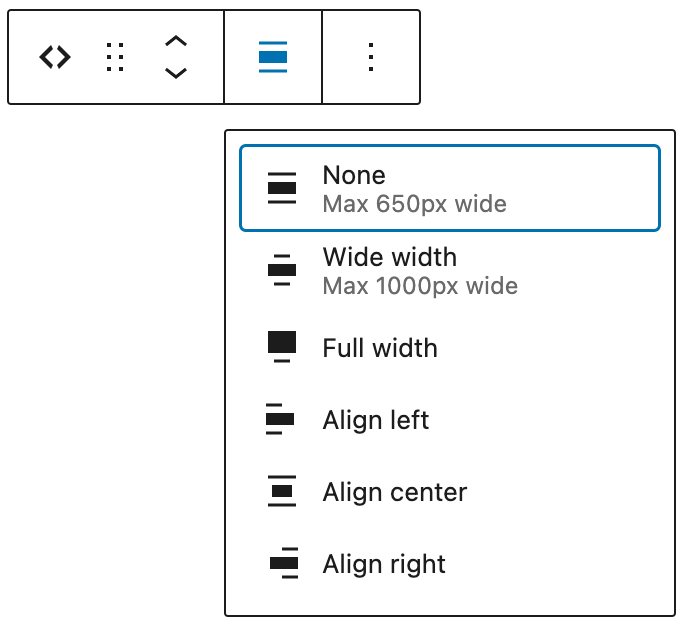Choose the Full width option
Image resolution: width=684 pixels, height=628 pixels.
[450, 348]
